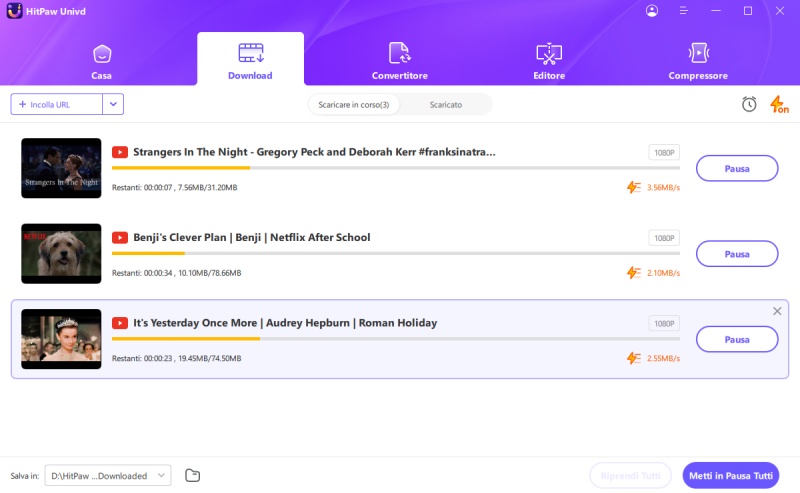Click the 2.10MB/s speed value

point(663,273)
